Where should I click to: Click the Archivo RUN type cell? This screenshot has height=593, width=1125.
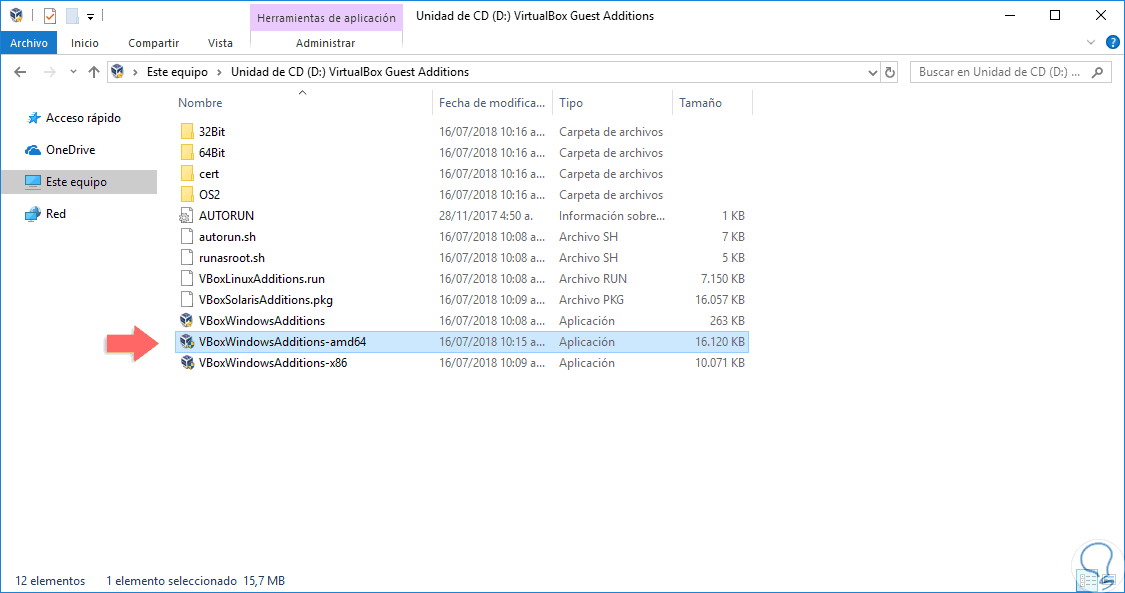click(x=593, y=279)
